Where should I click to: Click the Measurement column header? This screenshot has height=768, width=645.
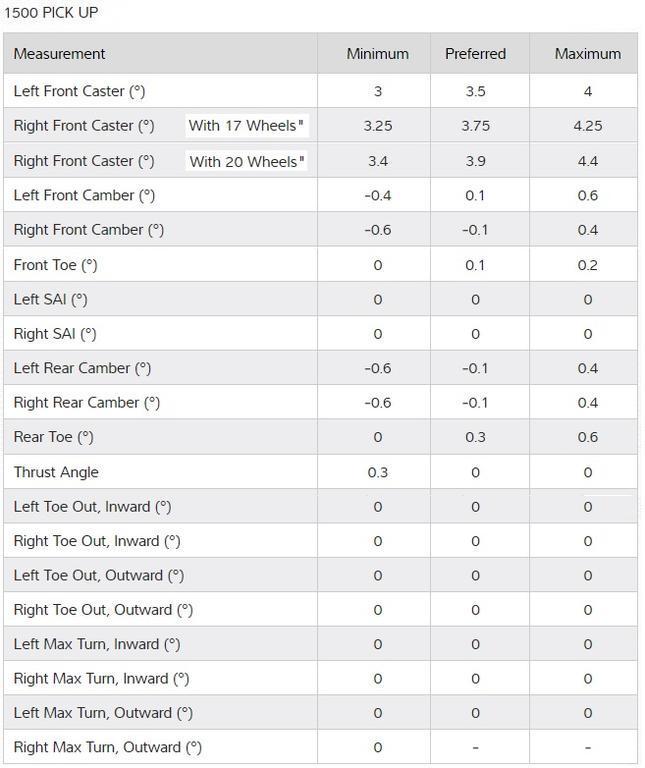point(59,53)
